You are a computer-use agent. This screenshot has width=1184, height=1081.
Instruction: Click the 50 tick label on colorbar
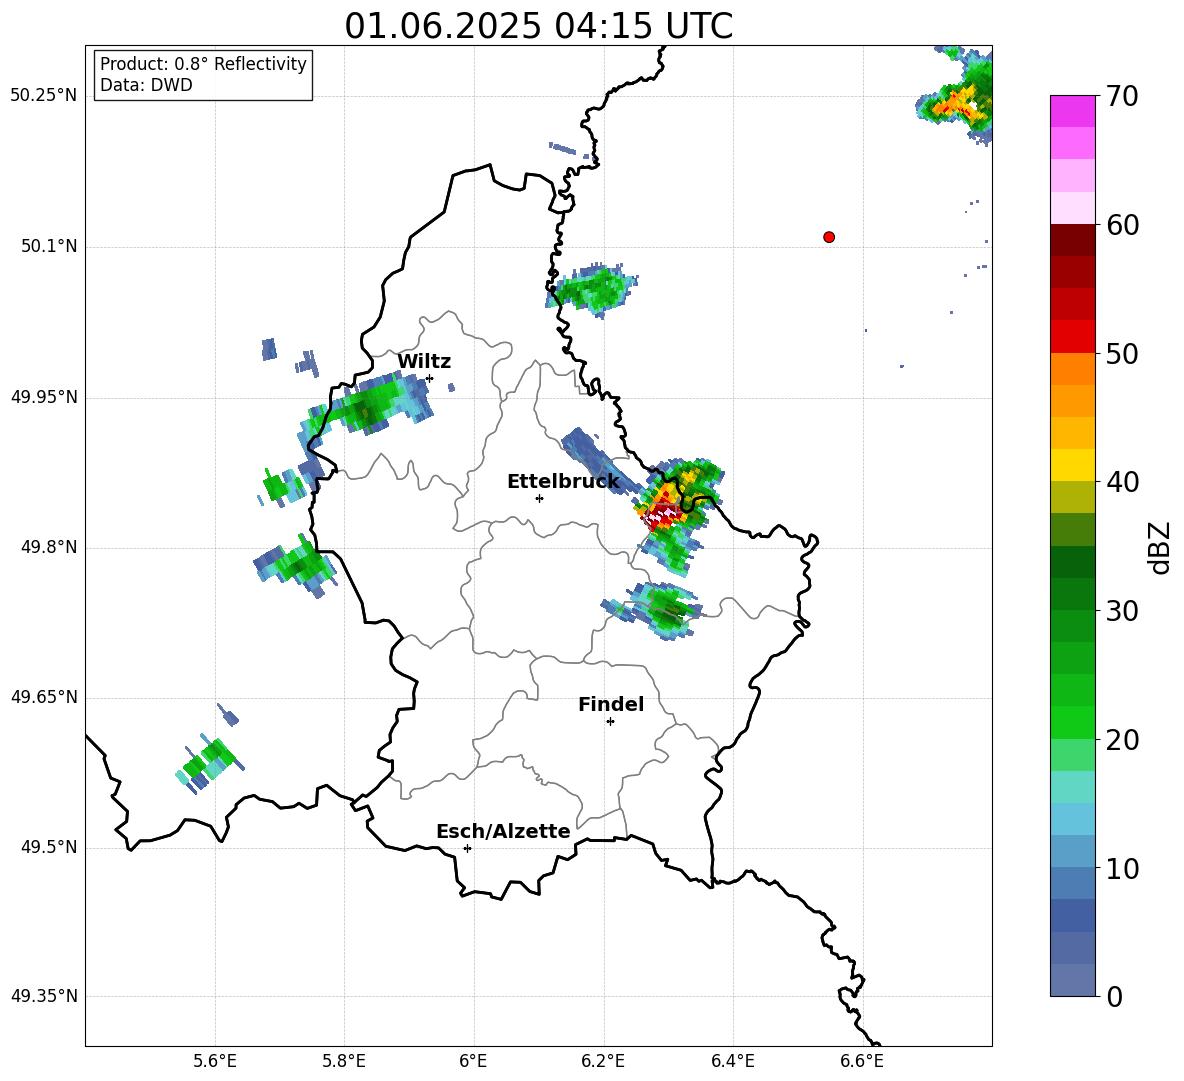[x=1121, y=354]
